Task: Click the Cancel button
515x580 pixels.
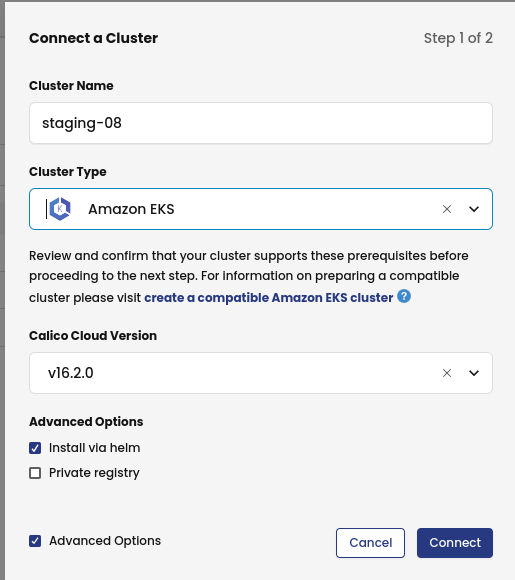Action: coord(370,543)
